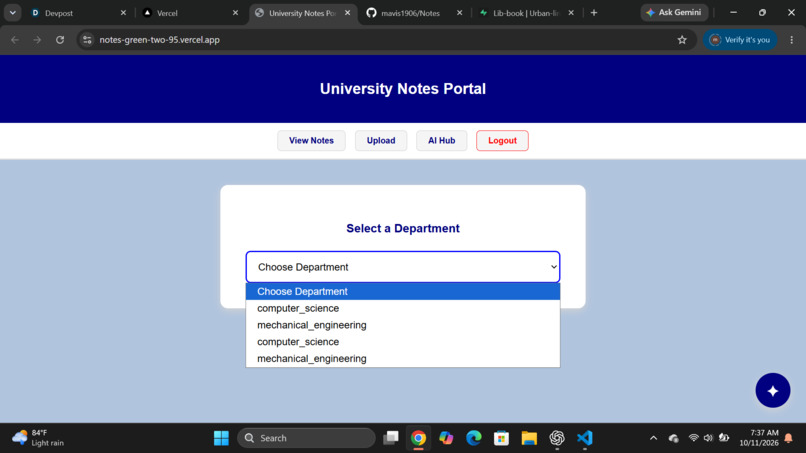Open Google Chrome from the taskbar
Viewport: 806px width, 453px height.
point(418,438)
